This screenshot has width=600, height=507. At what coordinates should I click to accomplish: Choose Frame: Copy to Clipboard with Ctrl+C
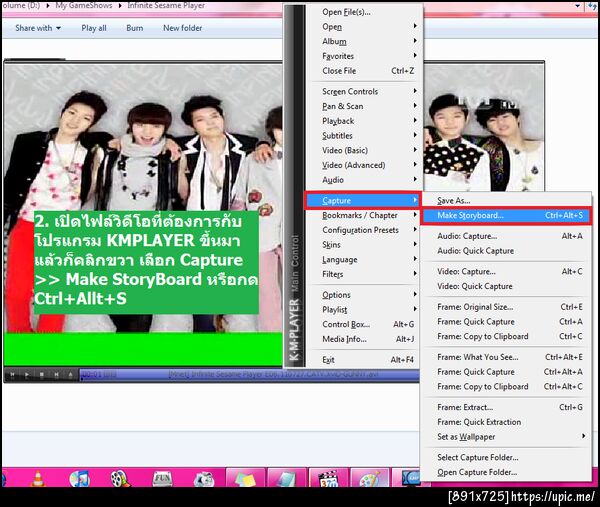tap(506, 336)
